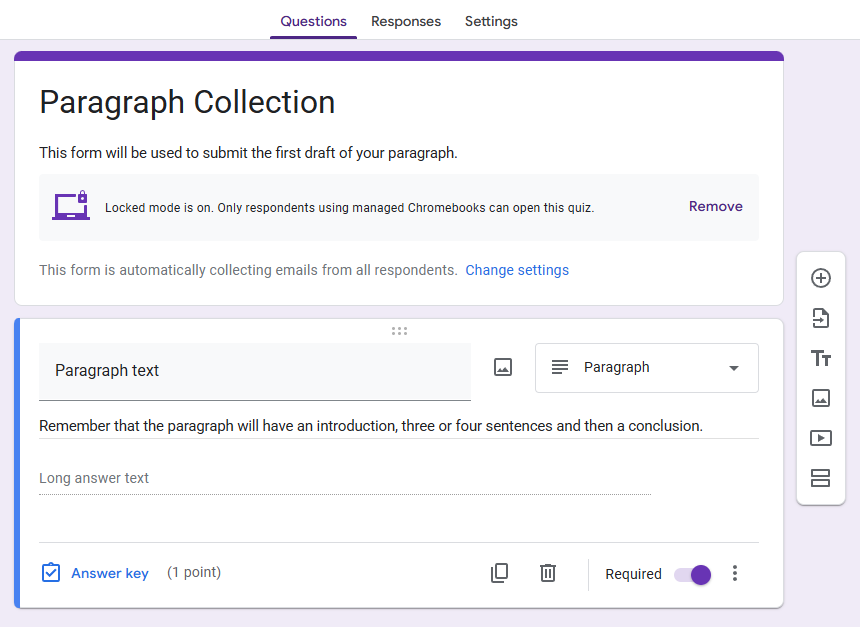Viewport: 860px width, 627px height.
Task: Click the Paragraph text question title field
Action: [x=254, y=371]
